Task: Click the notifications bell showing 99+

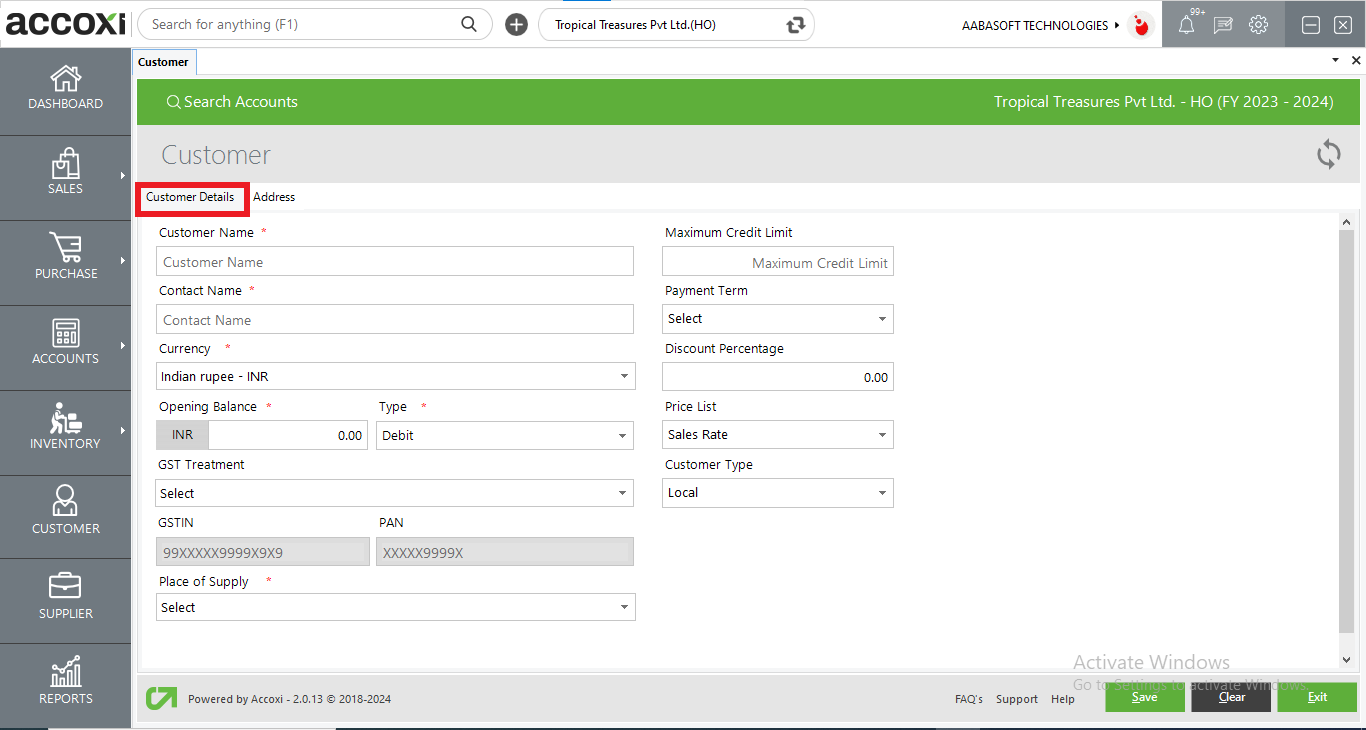Action: point(1186,24)
